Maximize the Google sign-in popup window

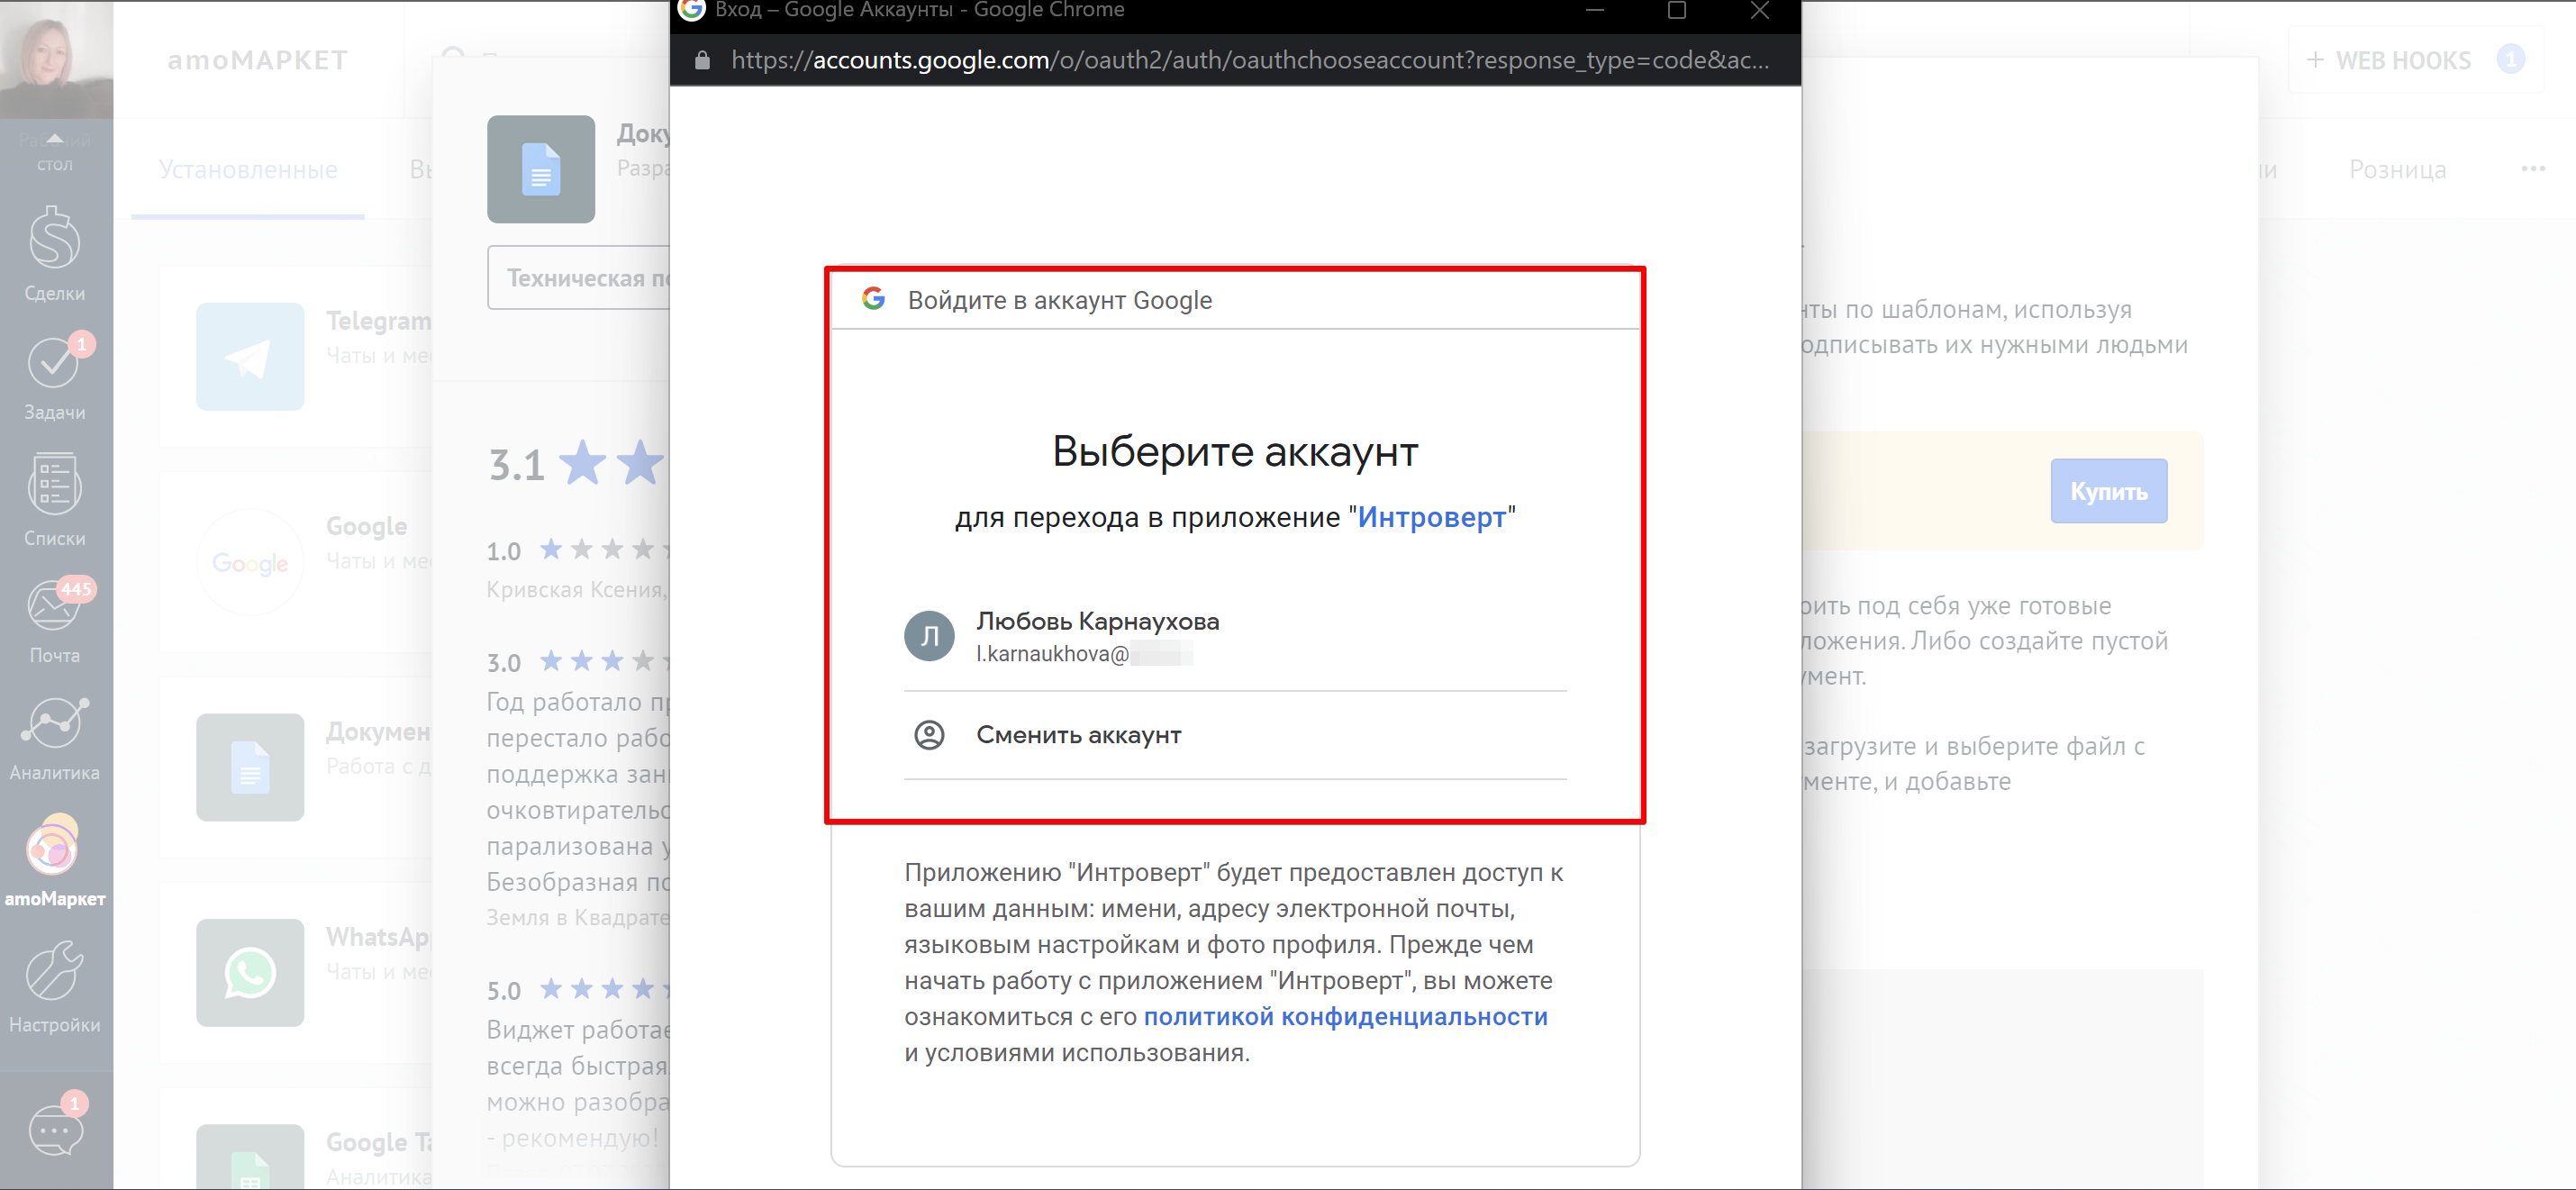1677,10
